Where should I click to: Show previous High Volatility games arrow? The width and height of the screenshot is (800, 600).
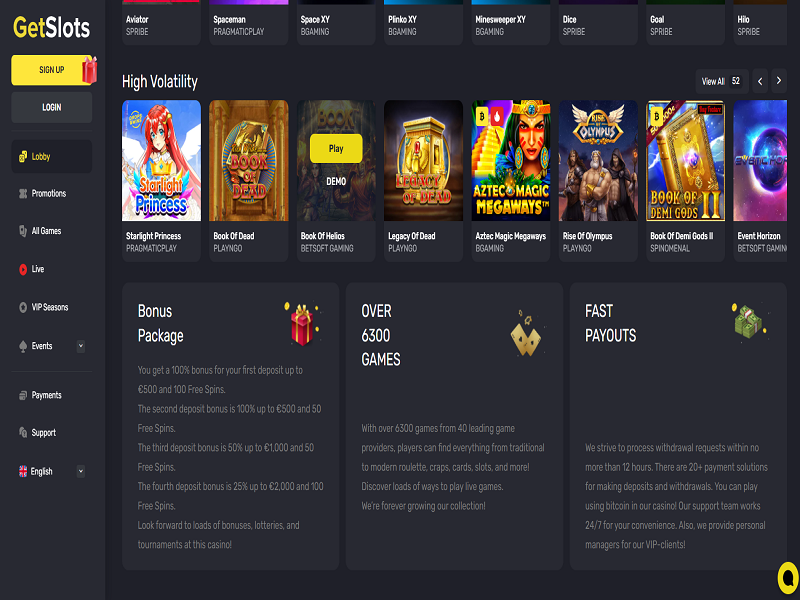[x=760, y=81]
